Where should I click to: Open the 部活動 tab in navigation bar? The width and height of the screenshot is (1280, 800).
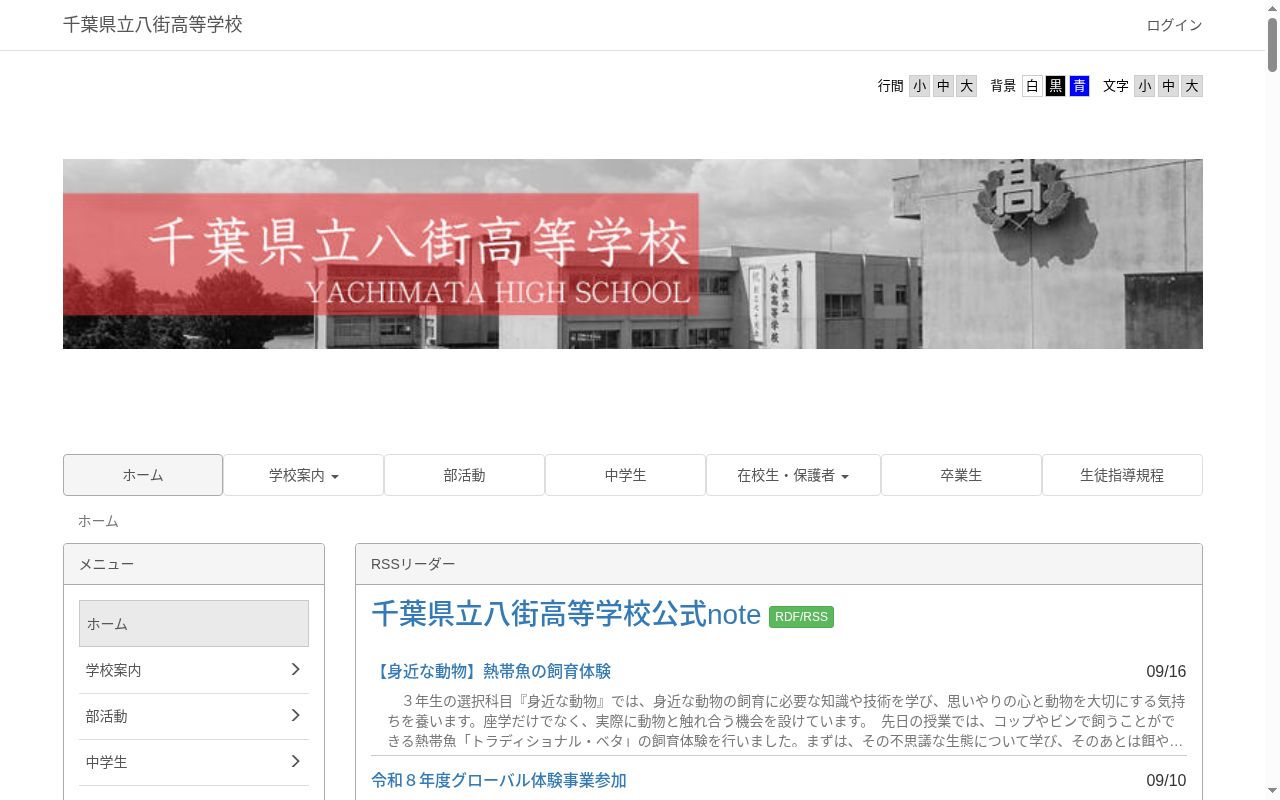pyautogui.click(x=465, y=475)
